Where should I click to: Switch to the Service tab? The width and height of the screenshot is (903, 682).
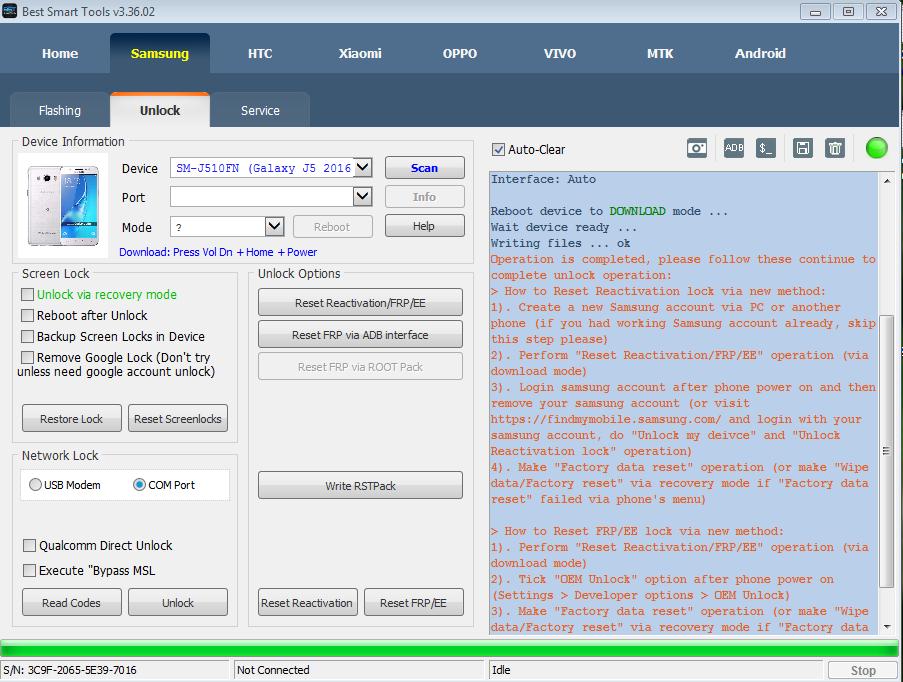coord(259,110)
